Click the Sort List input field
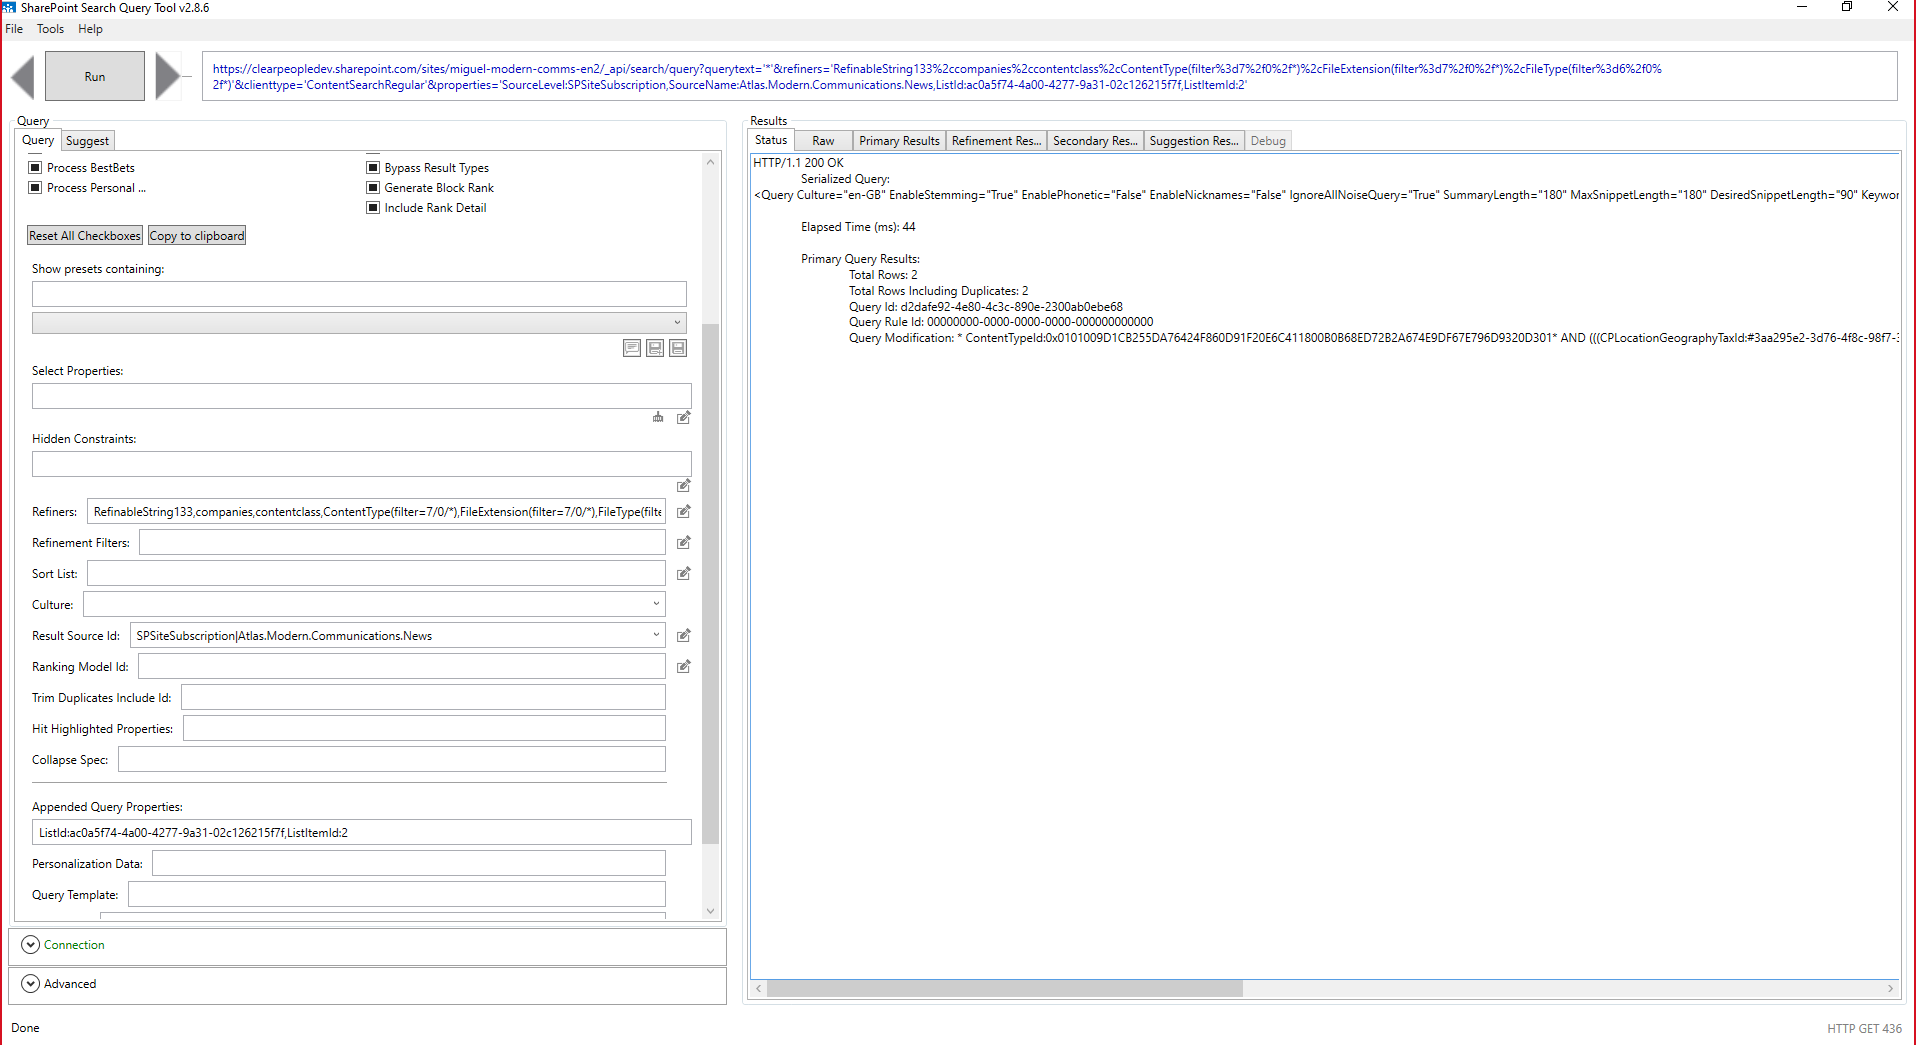This screenshot has width=1916, height=1045. [376, 573]
